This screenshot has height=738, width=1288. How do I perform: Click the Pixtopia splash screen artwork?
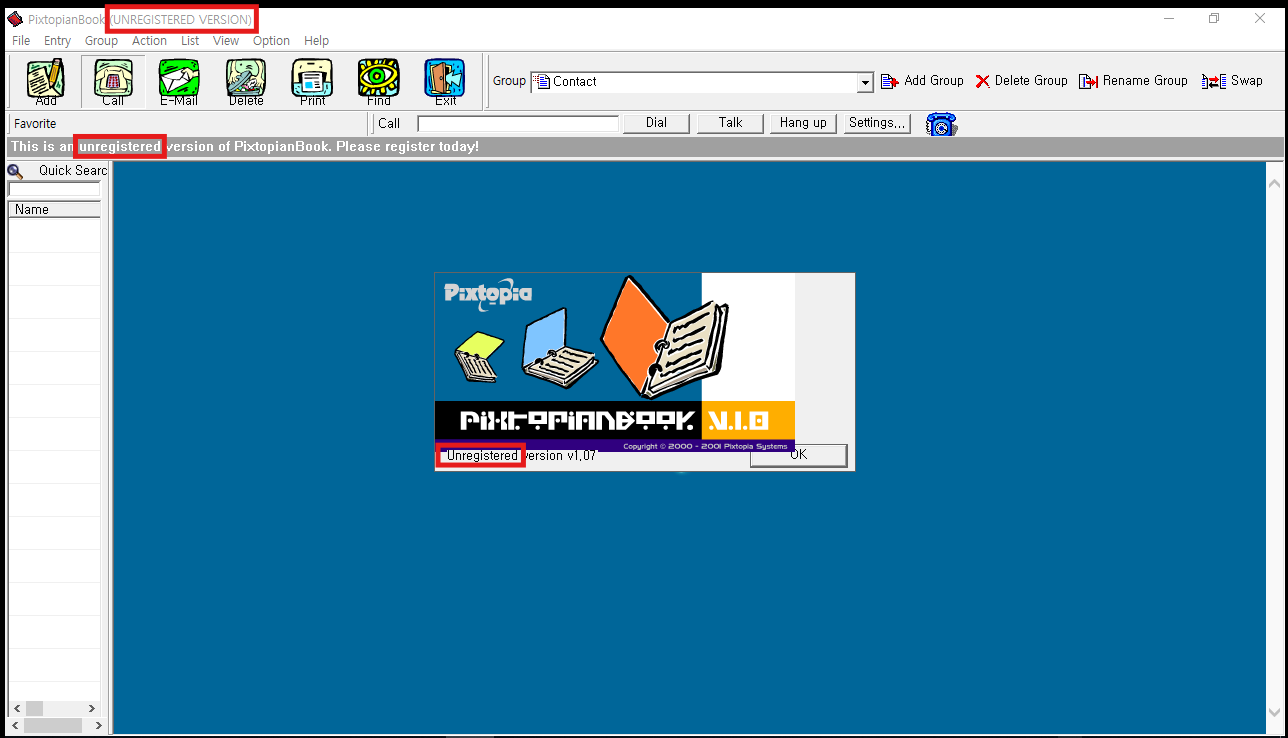[615, 362]
